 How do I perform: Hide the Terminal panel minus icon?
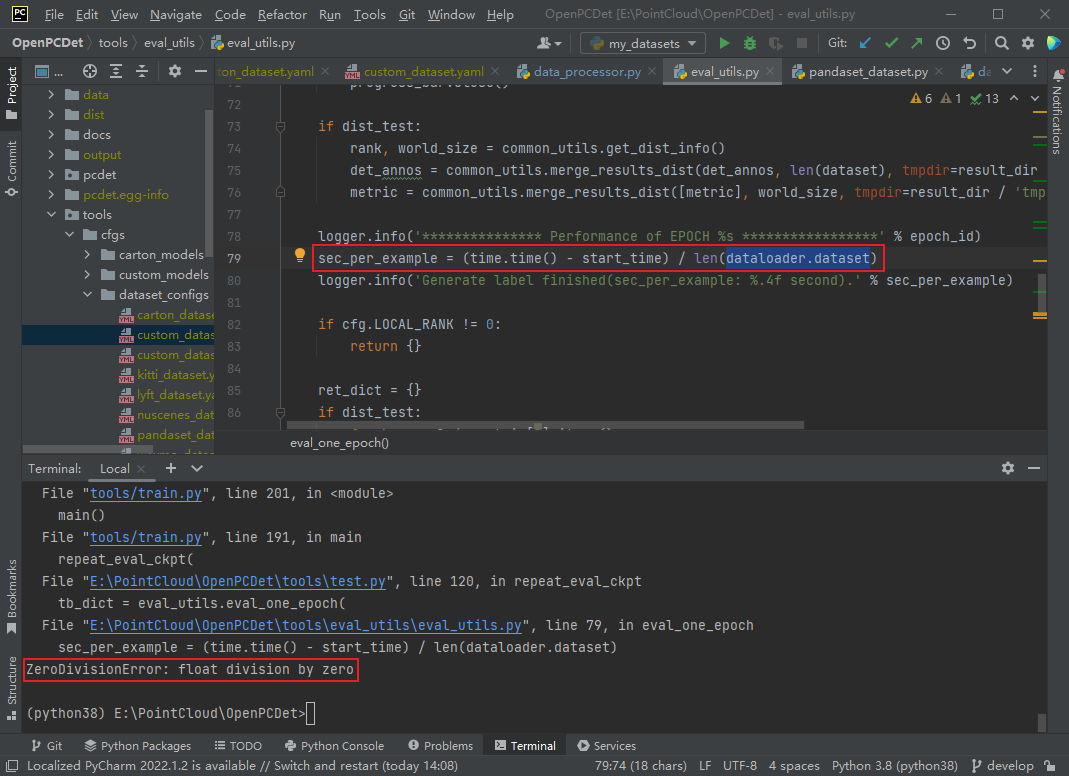point(1034,468)
